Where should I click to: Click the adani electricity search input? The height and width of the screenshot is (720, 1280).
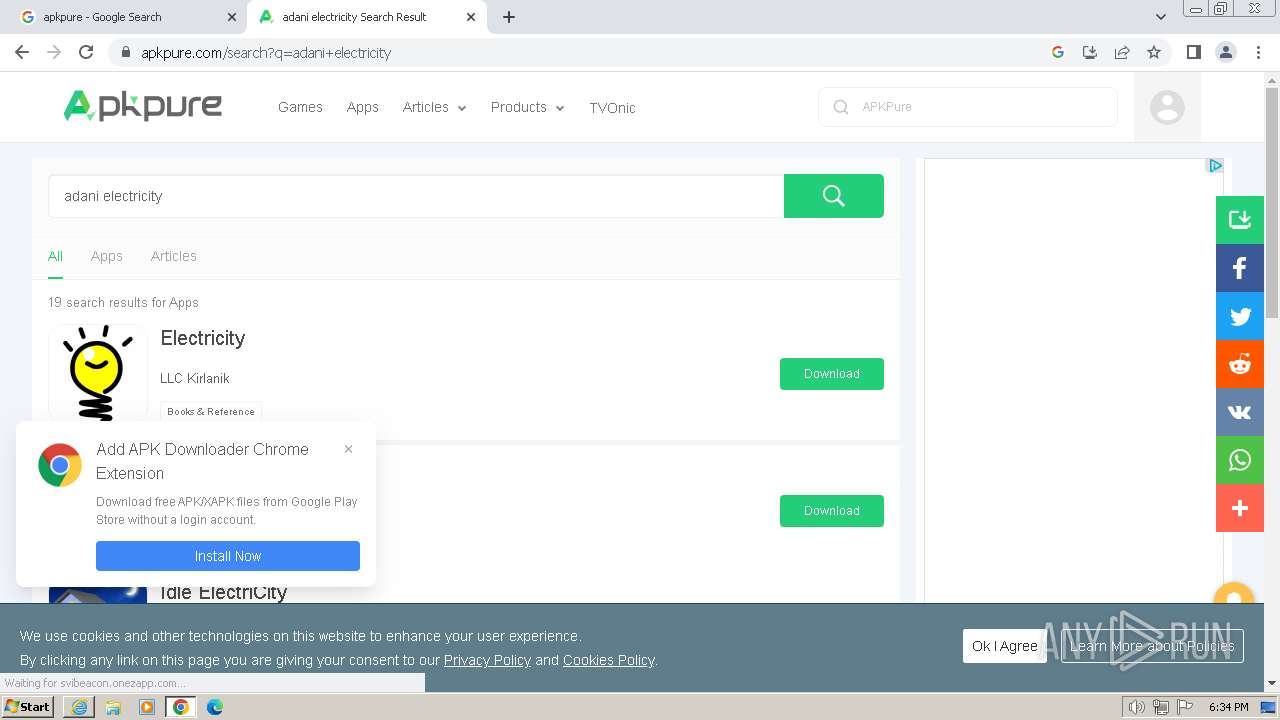pyautogui.click(x=416, y=196)
